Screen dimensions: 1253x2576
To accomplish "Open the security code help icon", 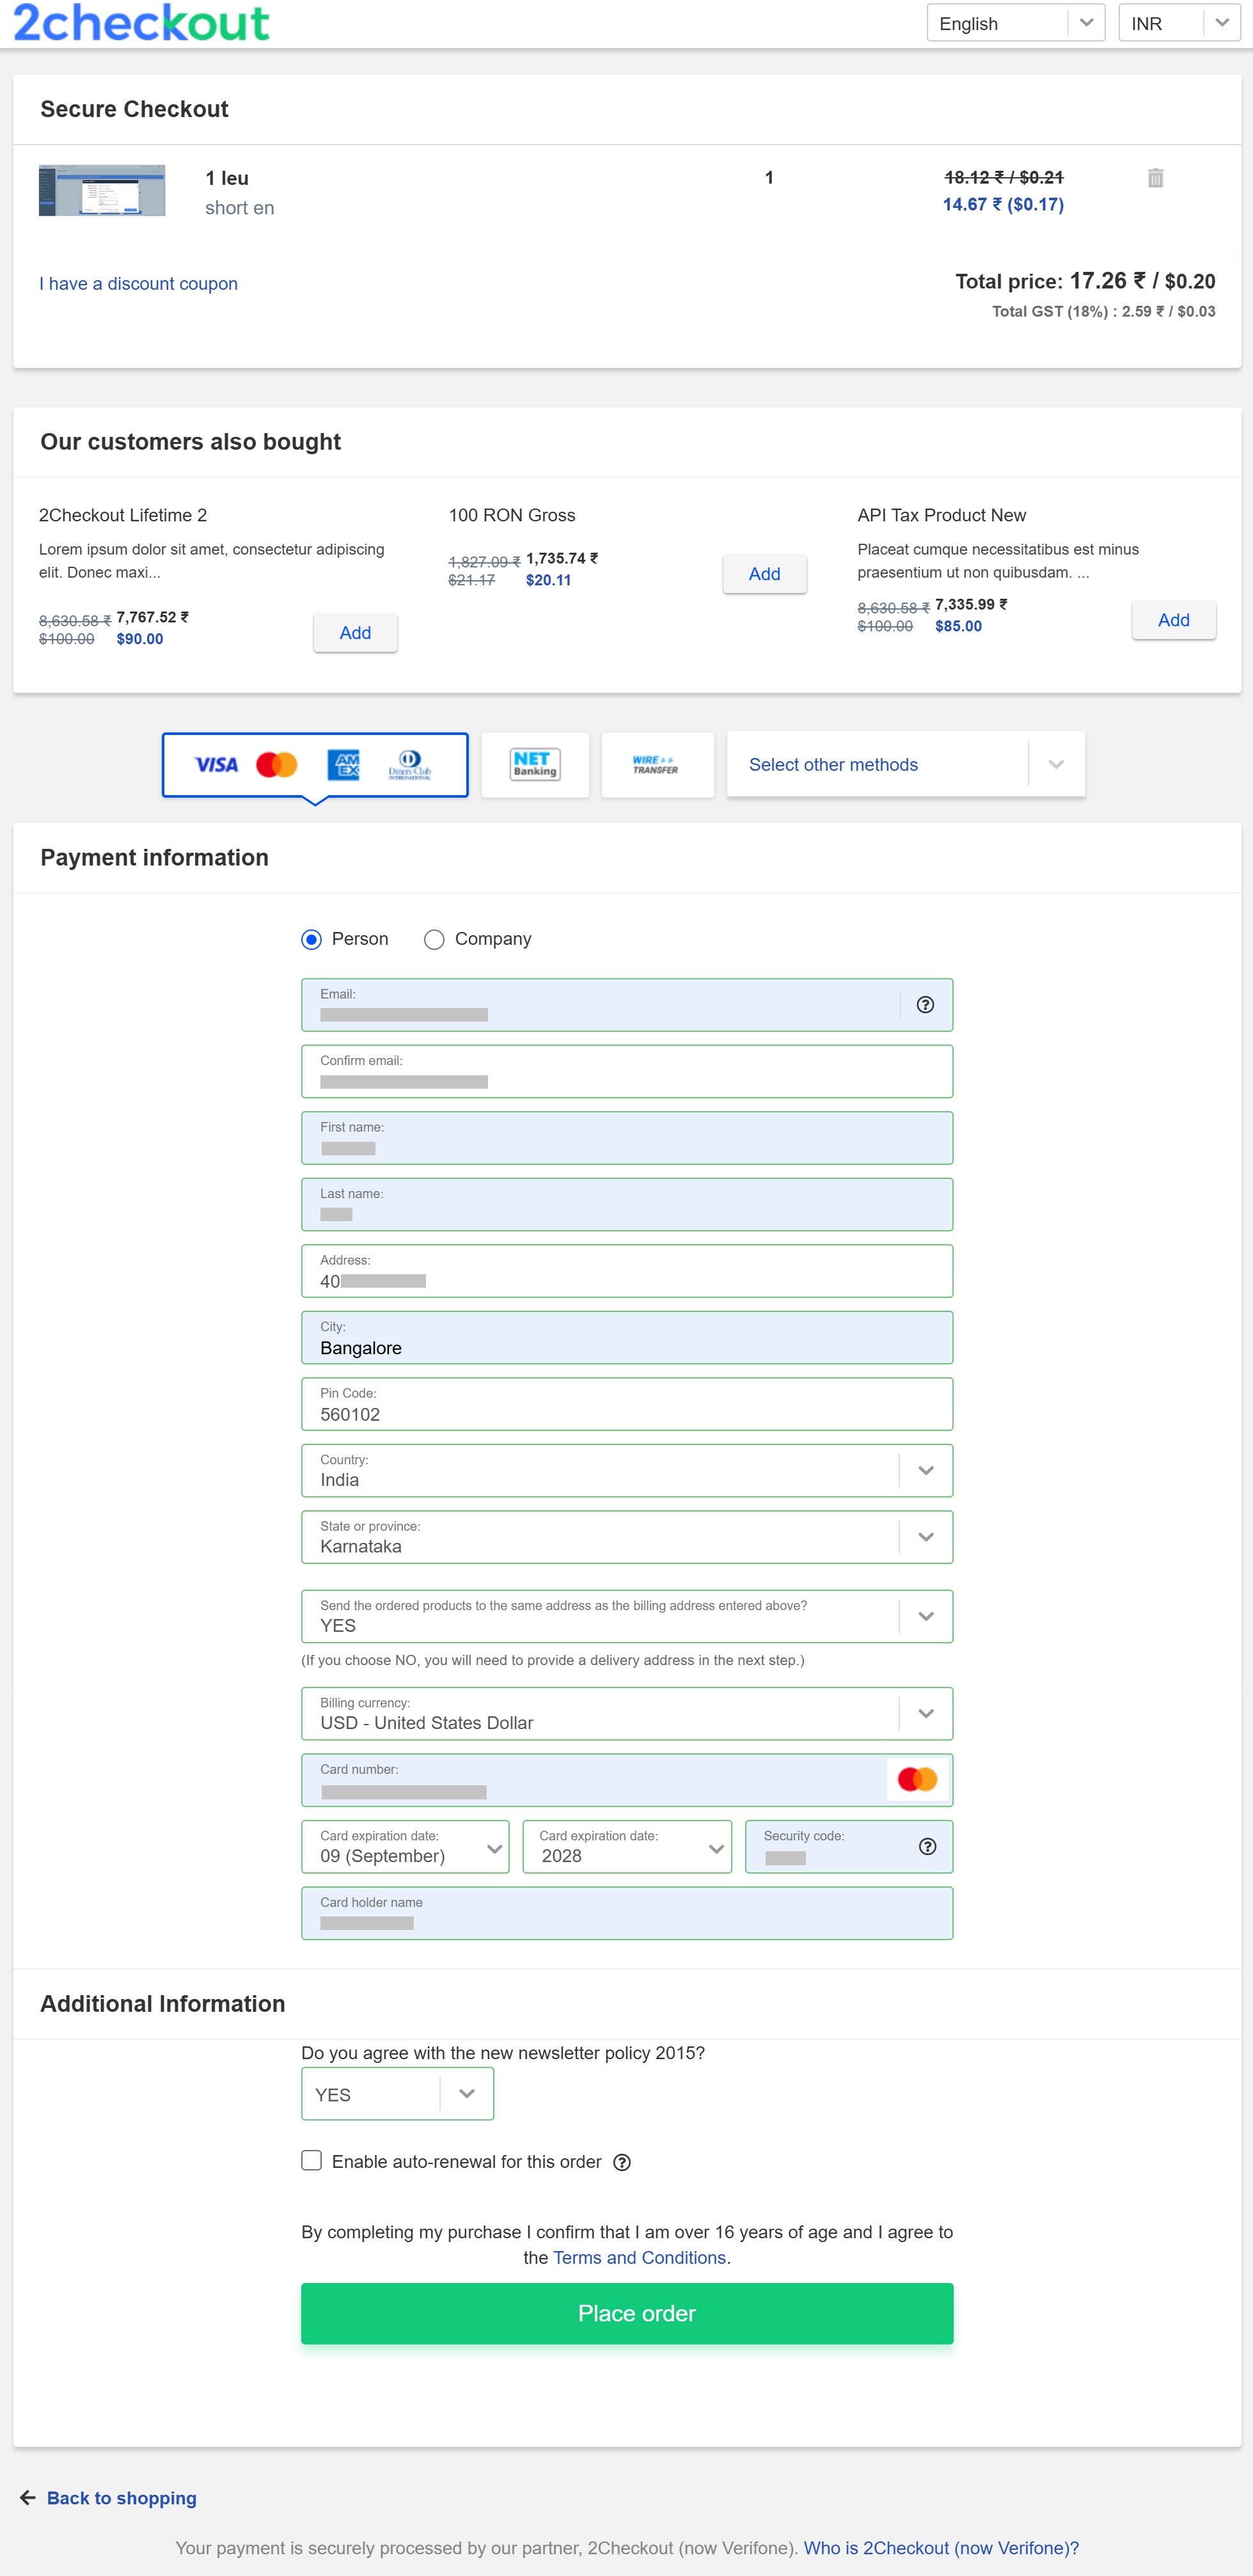I will click(927, 1847).
